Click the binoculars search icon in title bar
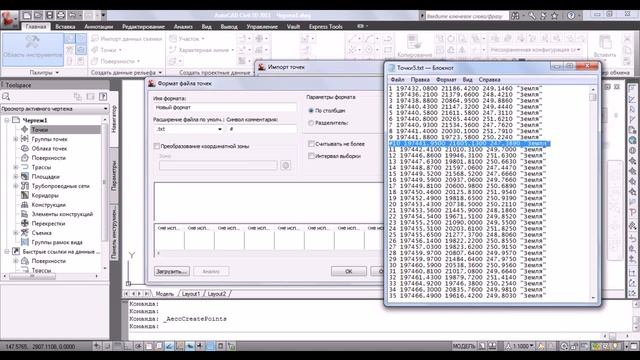Image resolution: width=640 pixels, height=360 pixels. point(516,16)
